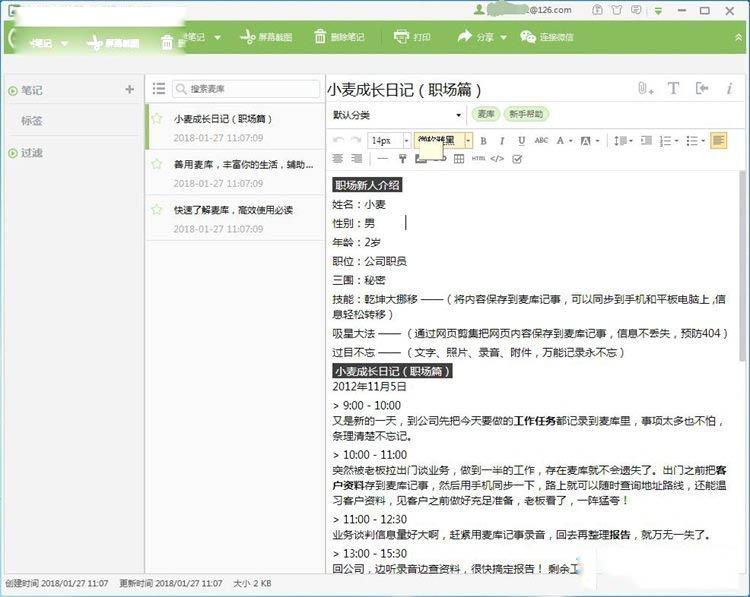The height and width of the screenshot is (597, 750).
Task: Click the list view icon beside search
Action: tap(159, 88)
